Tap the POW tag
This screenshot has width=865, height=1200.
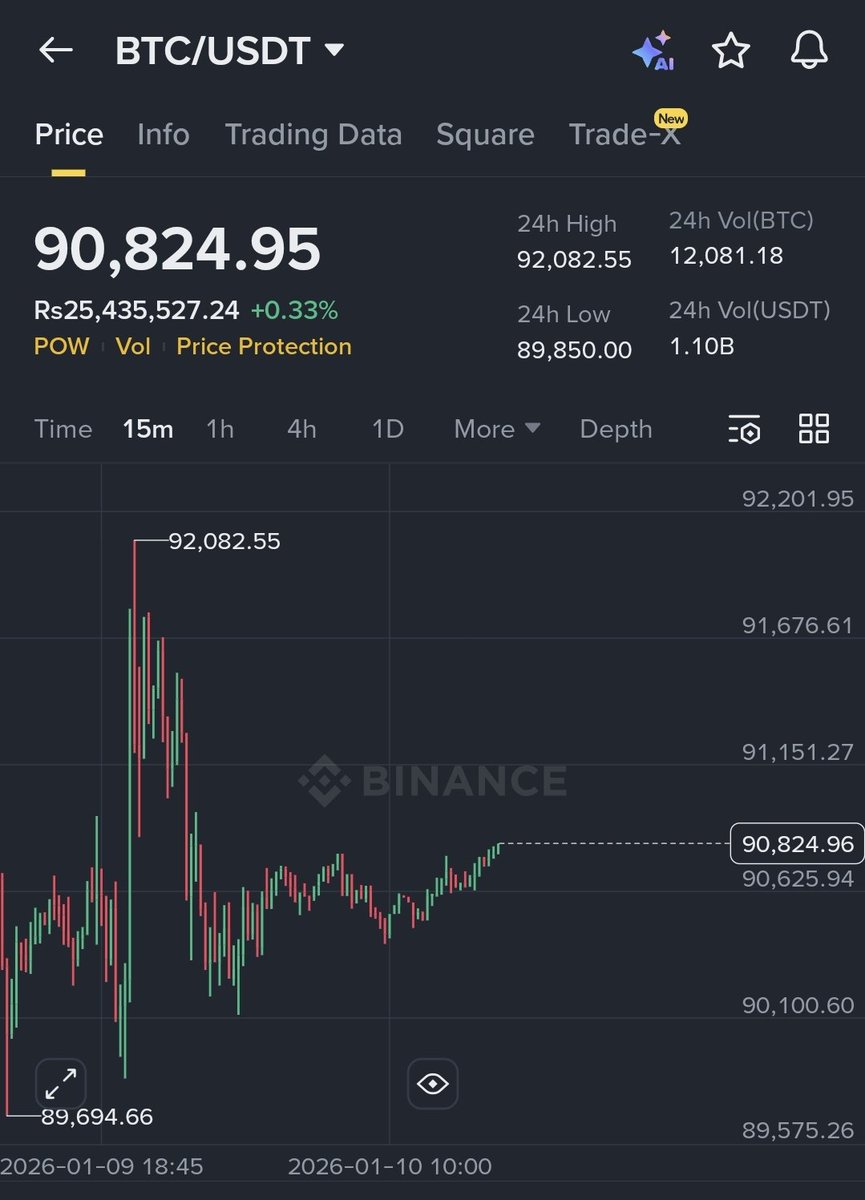(x=62, y=346)
